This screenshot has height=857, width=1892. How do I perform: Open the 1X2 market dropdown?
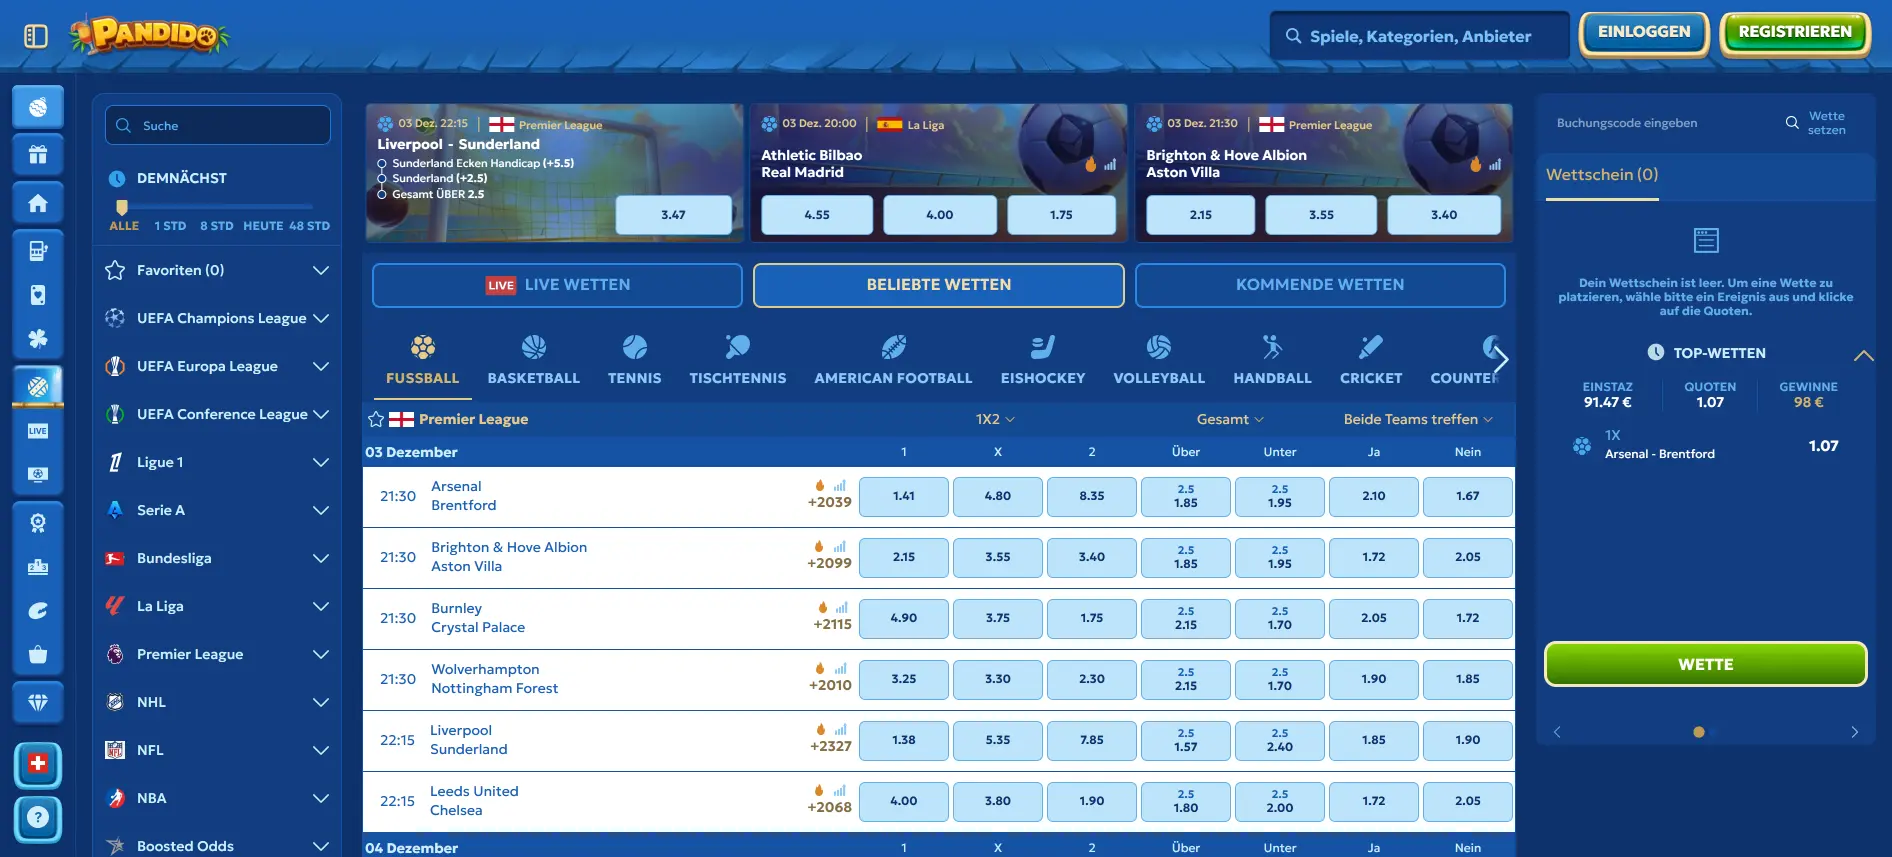tap(996, 419)
